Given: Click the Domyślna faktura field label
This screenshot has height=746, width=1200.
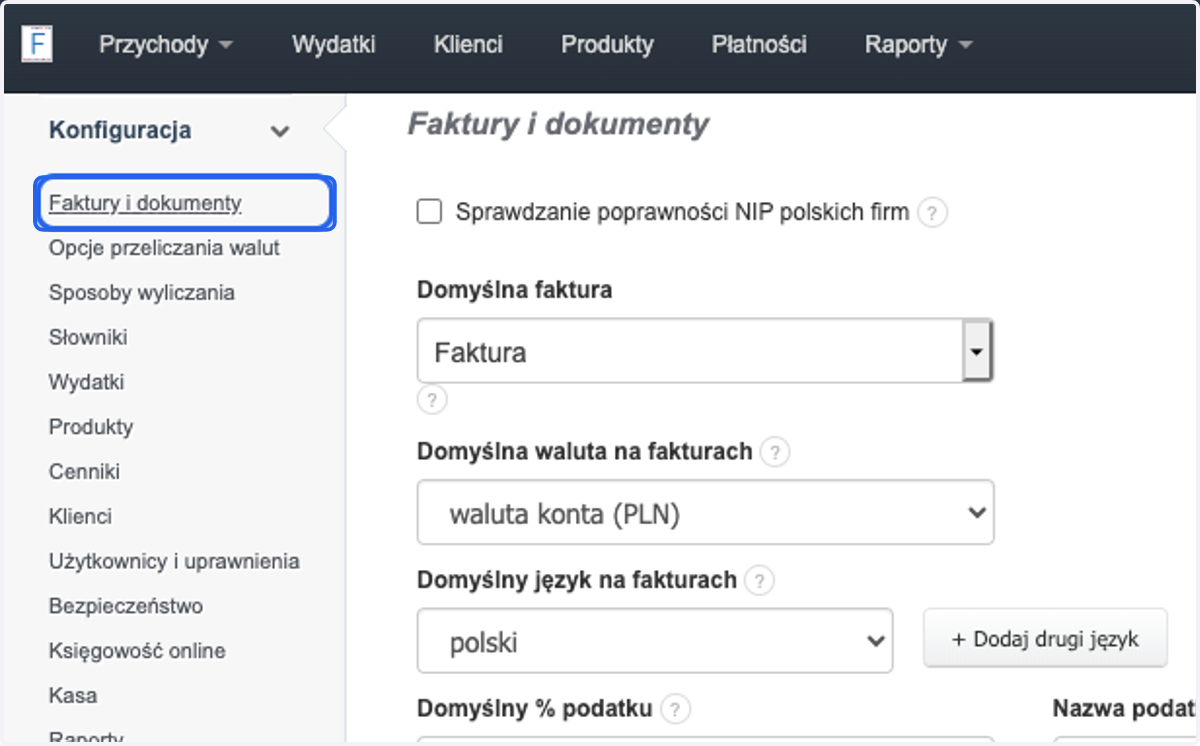Looking at the screenshot, I should click(515, 290).
